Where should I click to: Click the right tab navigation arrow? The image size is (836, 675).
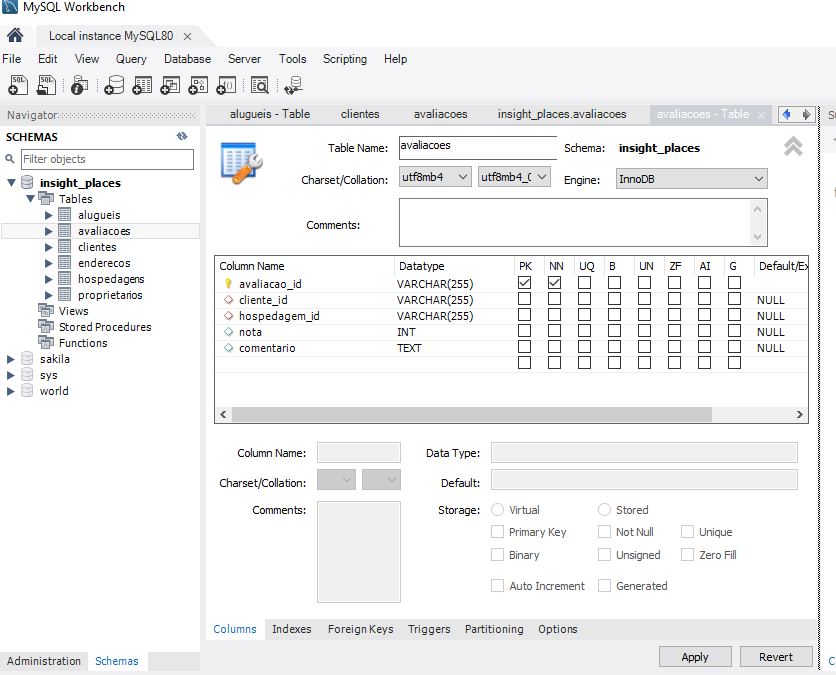pos(807,114)
